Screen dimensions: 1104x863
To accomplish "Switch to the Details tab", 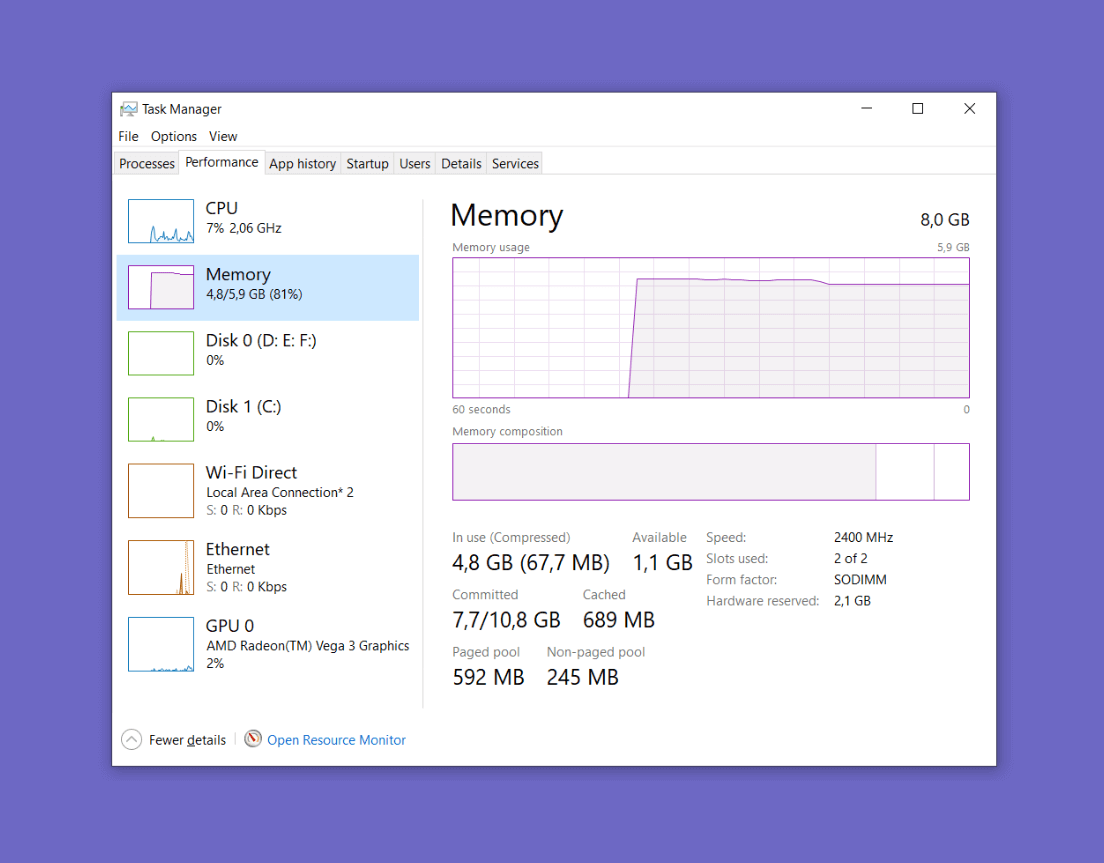I will tap(461, 163).
